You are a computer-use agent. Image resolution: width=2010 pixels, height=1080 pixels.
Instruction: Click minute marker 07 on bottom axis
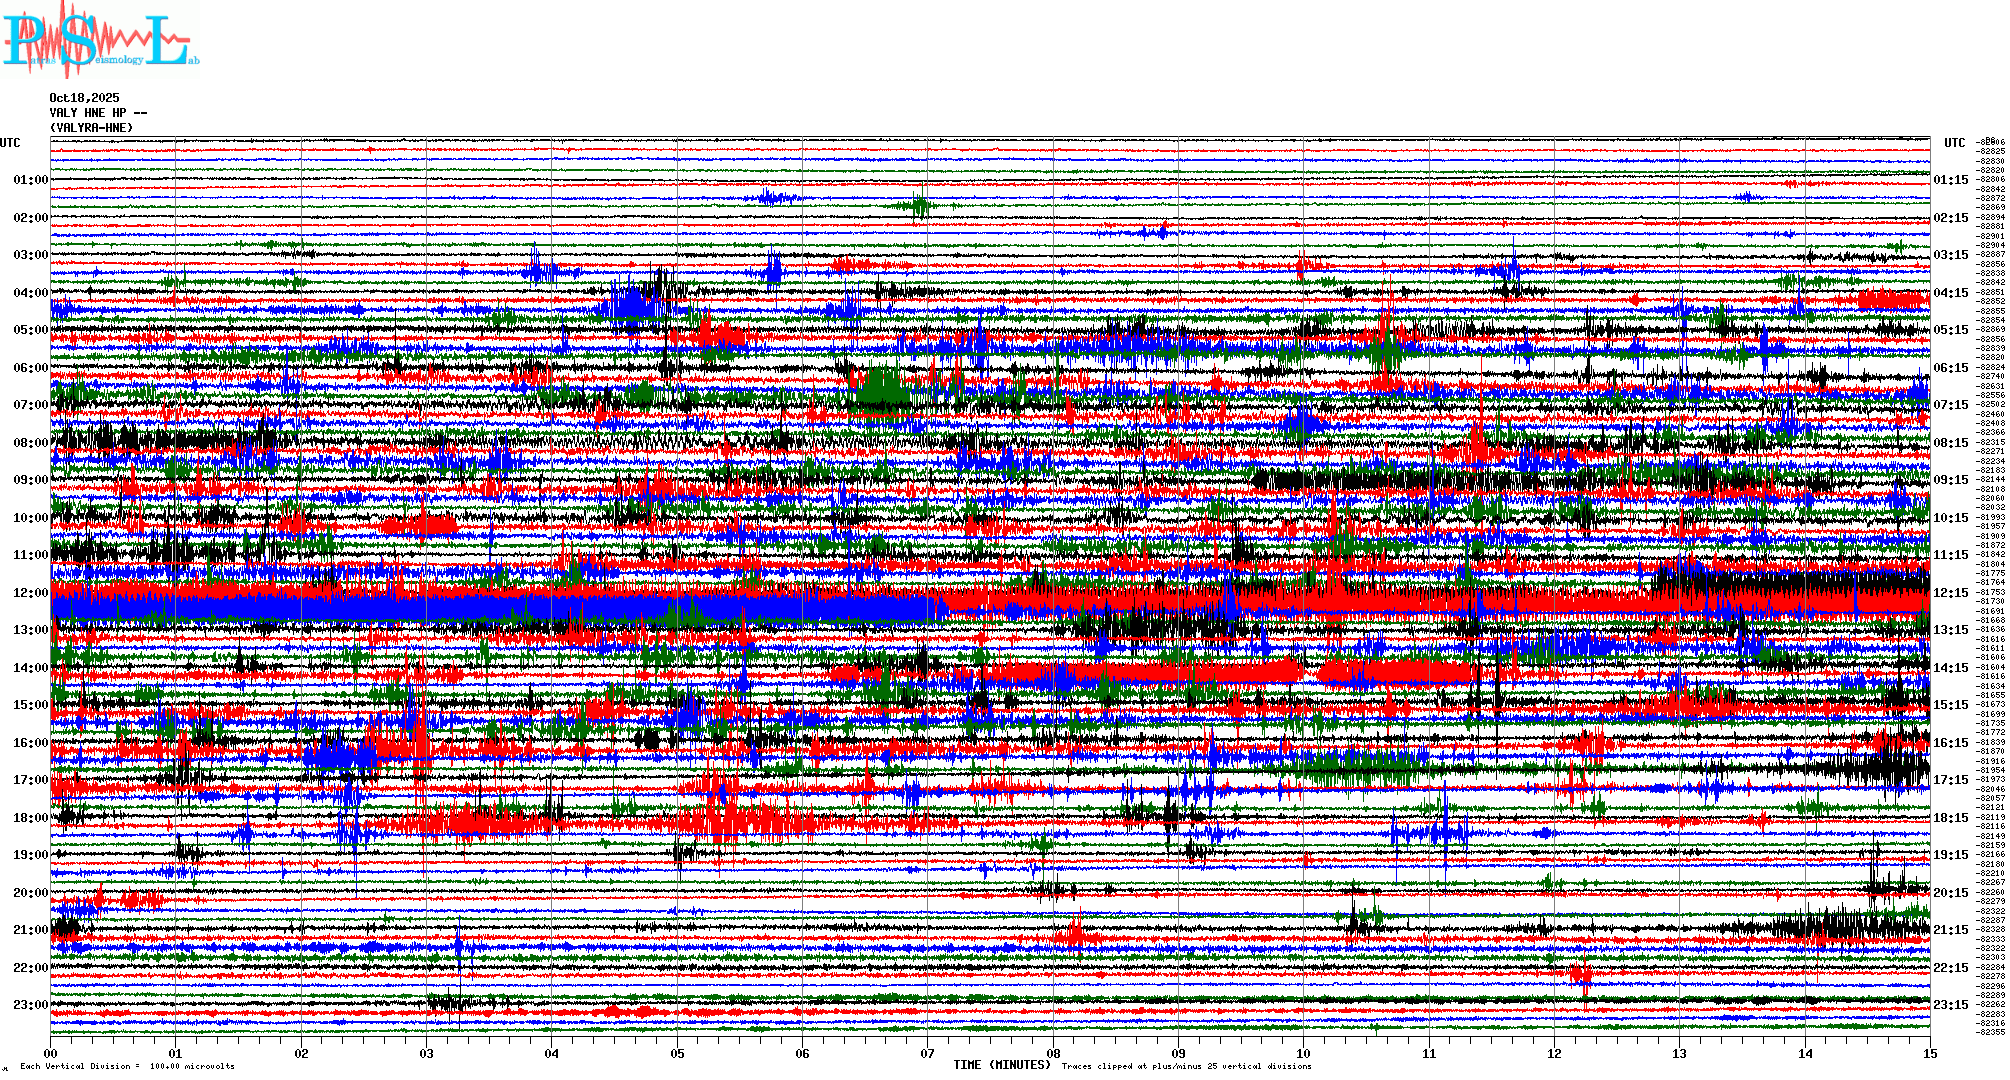click(x=928, y=1053)
